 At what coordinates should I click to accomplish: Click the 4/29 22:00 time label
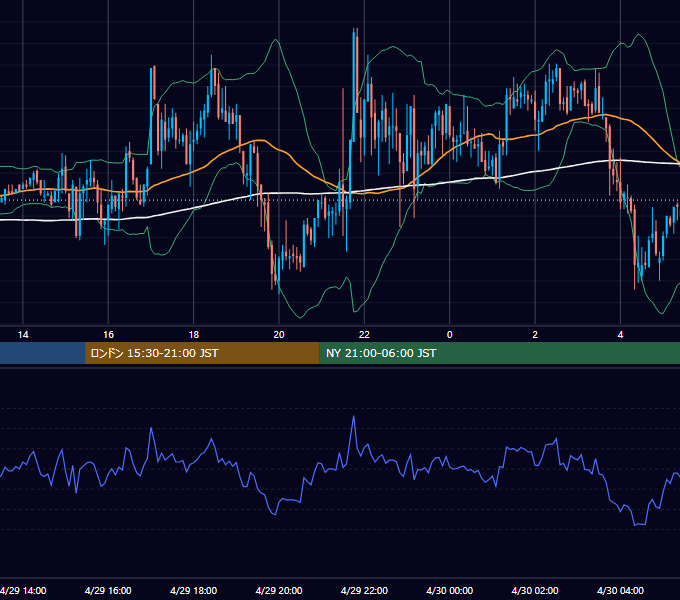(364, 590)
